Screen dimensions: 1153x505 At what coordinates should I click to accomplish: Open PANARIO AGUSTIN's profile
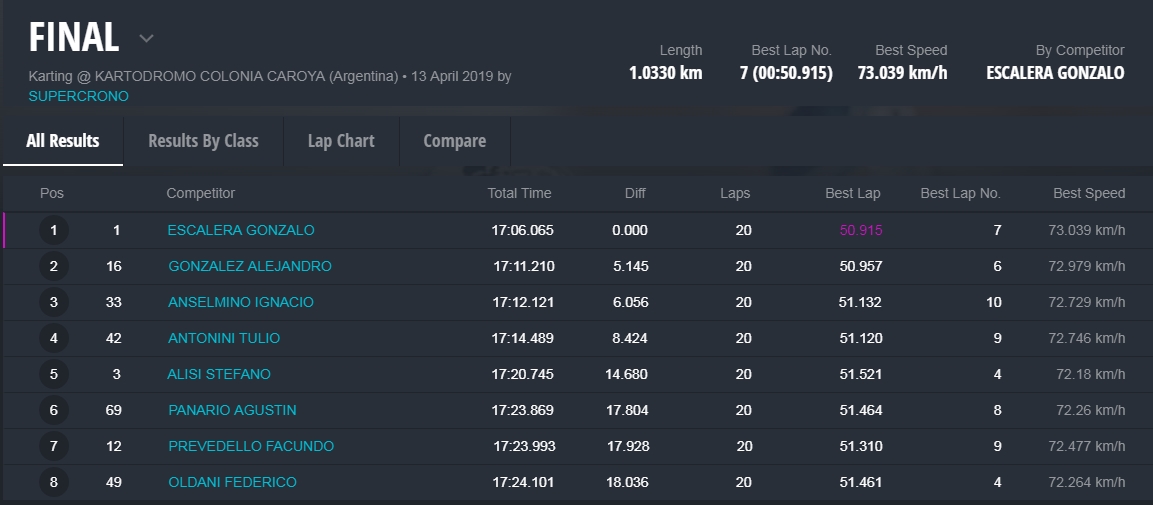pyautogui.click(x=231, y=410)
